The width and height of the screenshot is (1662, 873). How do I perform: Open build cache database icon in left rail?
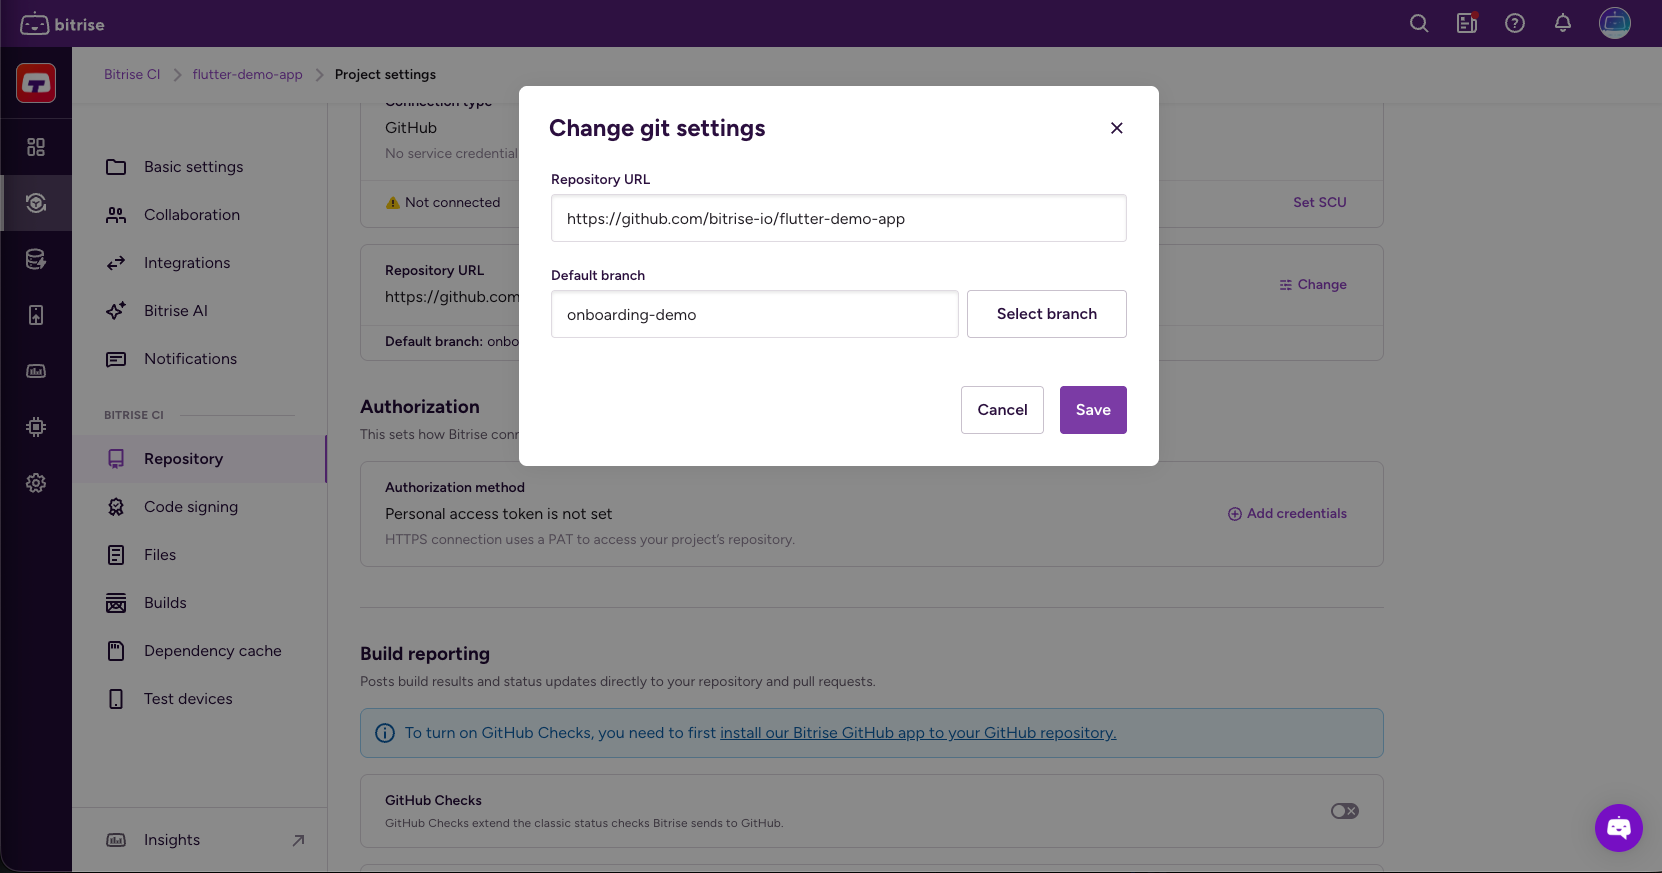point(36,259)
